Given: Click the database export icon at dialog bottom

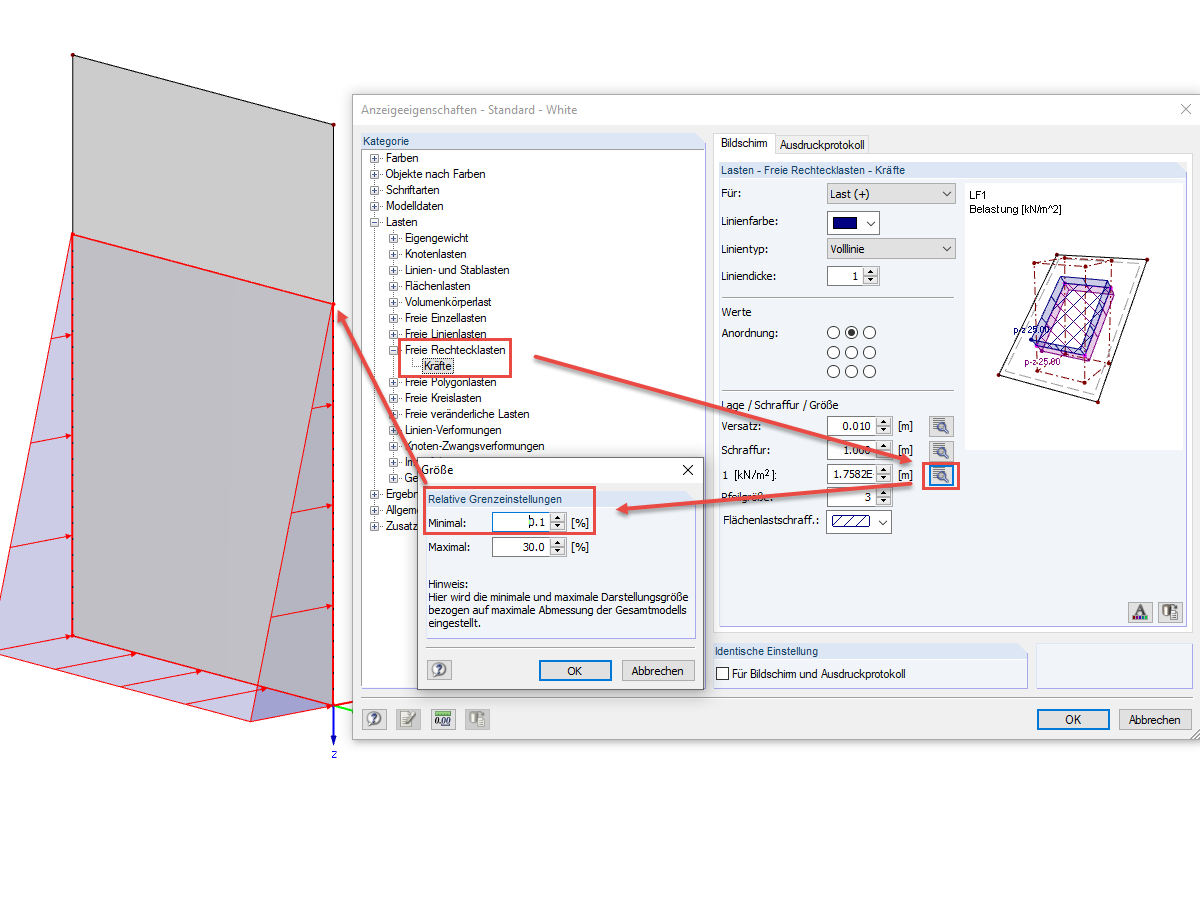Looking at the screenshot, I should (476, 718).
